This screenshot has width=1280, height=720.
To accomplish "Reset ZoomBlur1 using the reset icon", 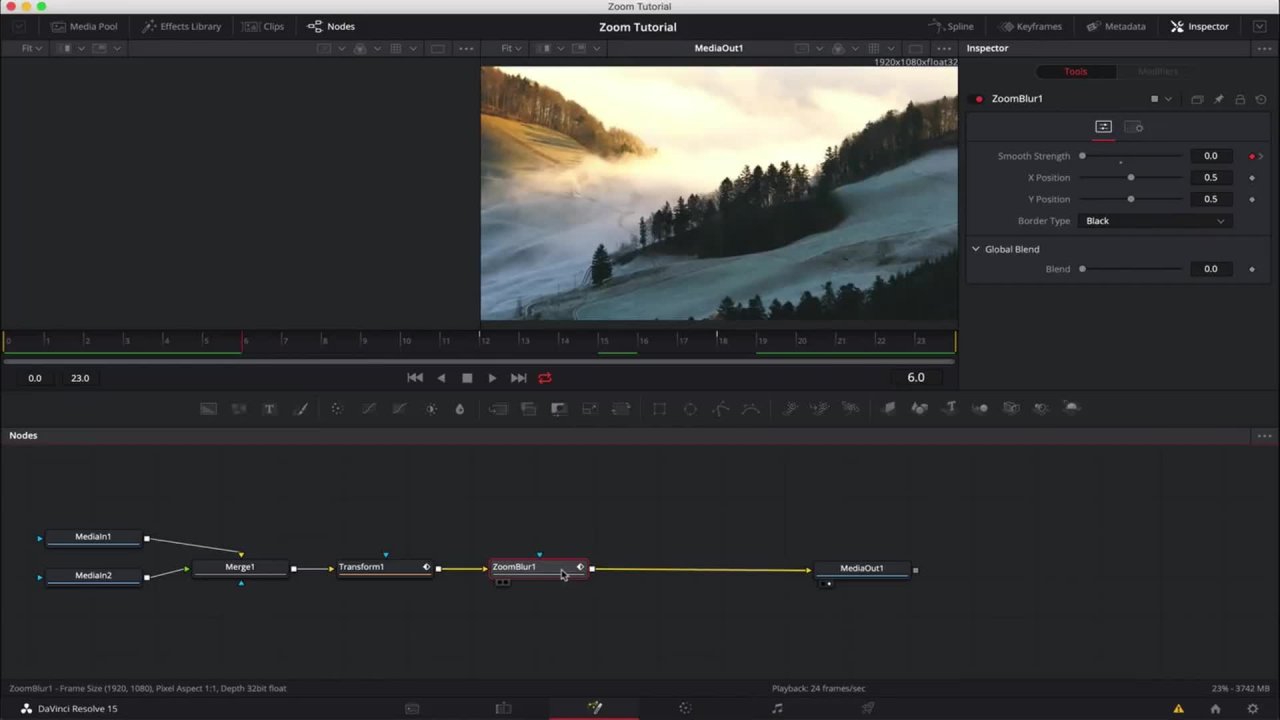I will (1260, 99).
